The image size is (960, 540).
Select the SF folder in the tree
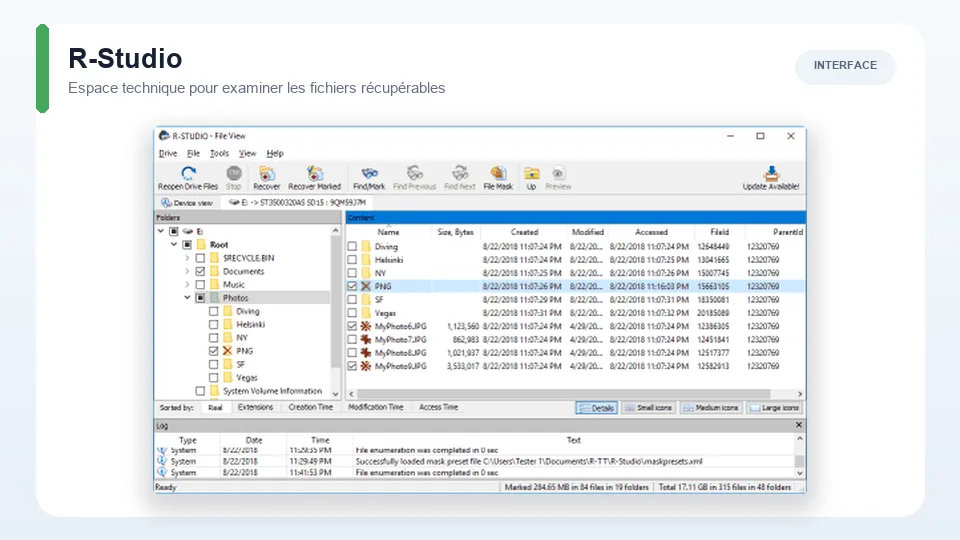[x=241, y=364]
